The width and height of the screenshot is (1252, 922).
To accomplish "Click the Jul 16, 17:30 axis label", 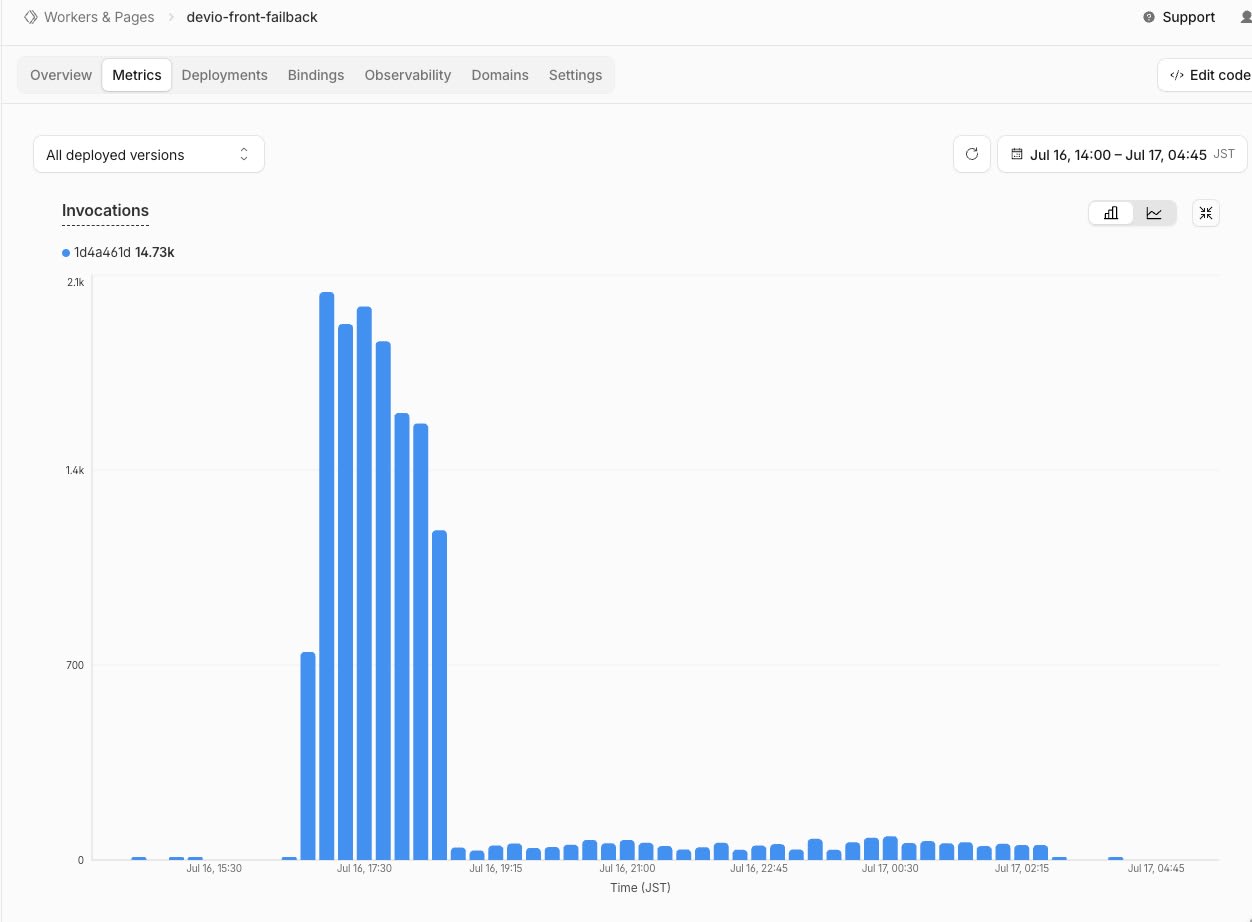I will pos(364,868).
